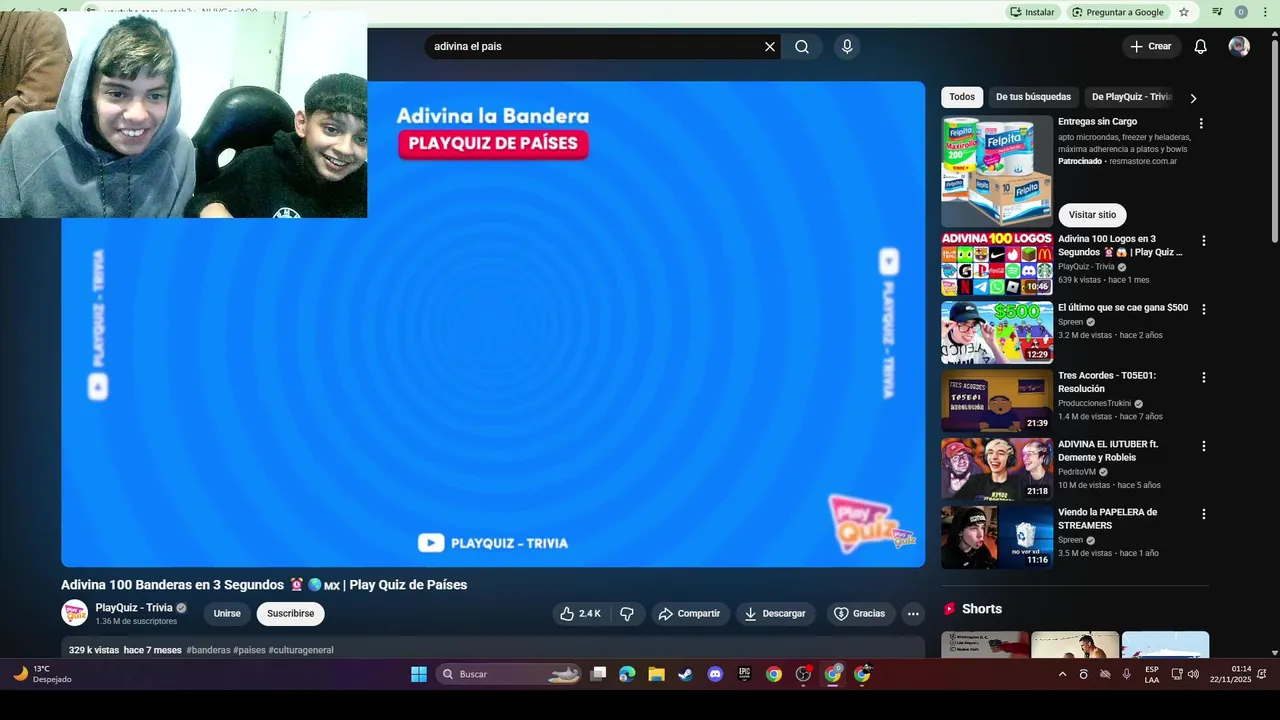Click Instalar in the address bar
1280x720 pixels.
(1032, 12)
